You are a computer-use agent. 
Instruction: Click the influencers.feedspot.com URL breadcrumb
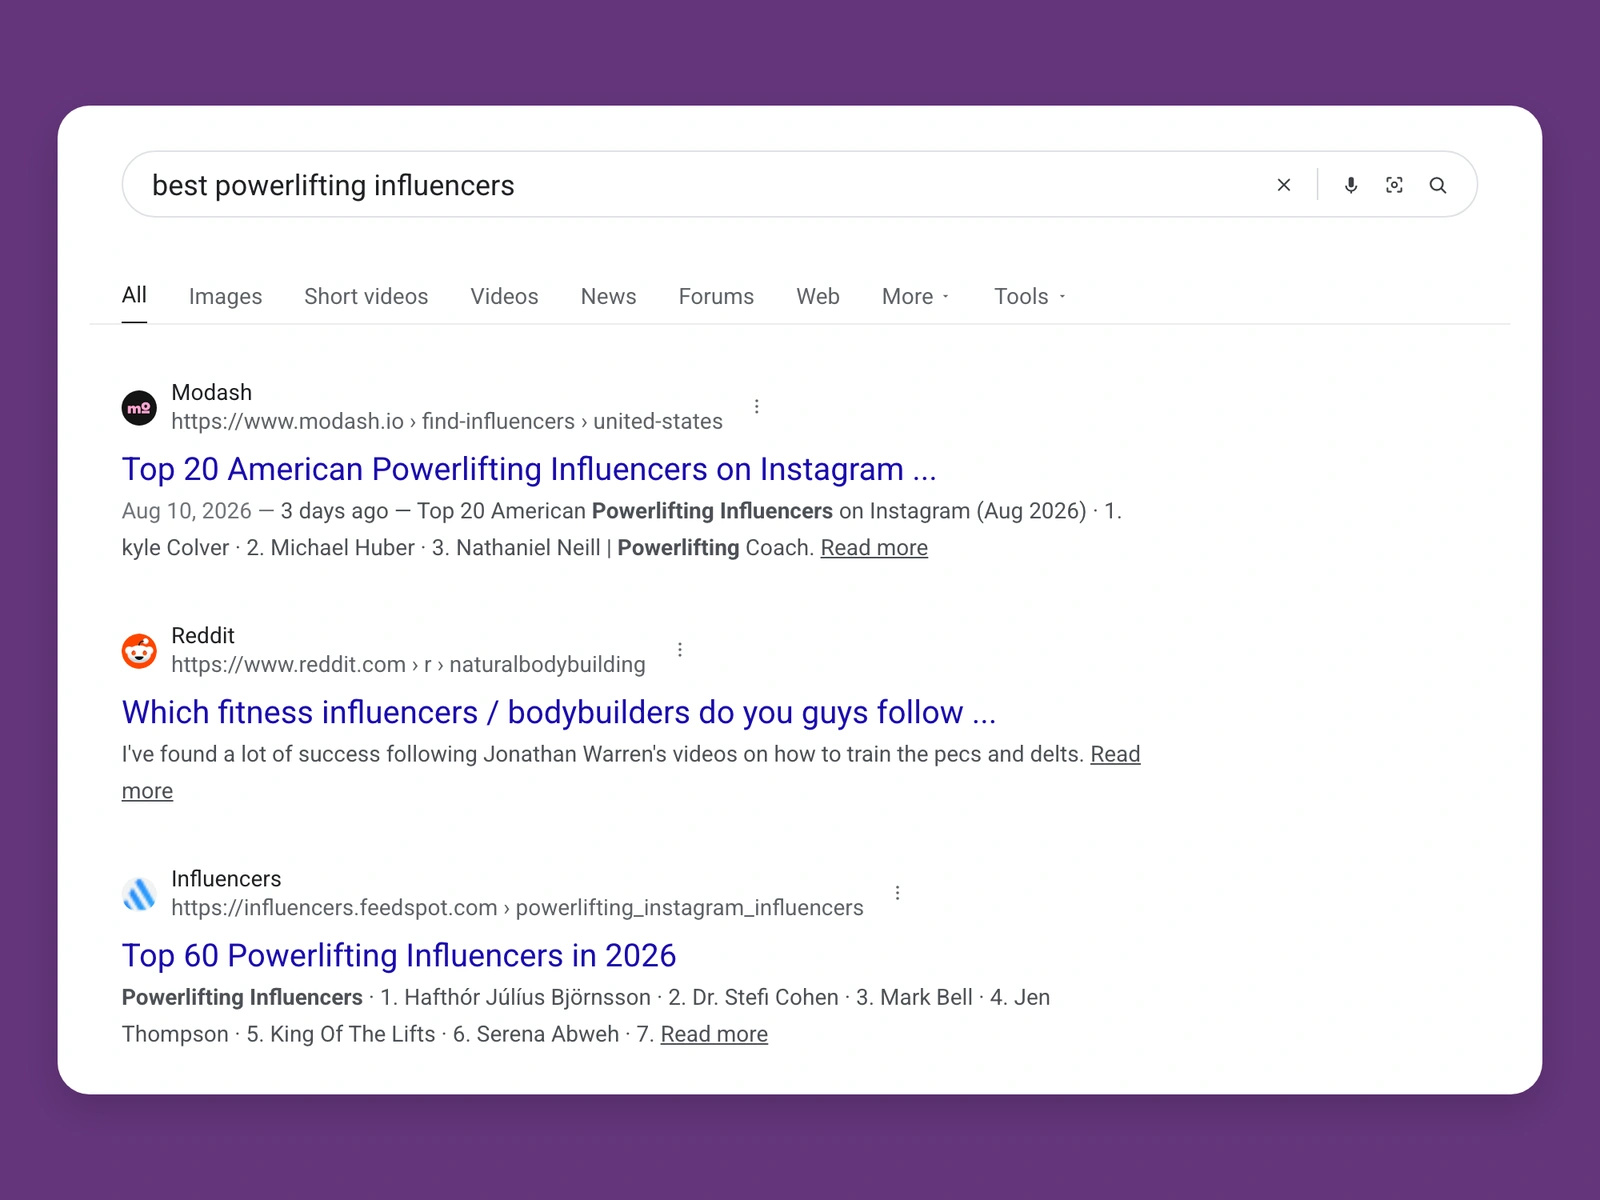coord(517,908)
